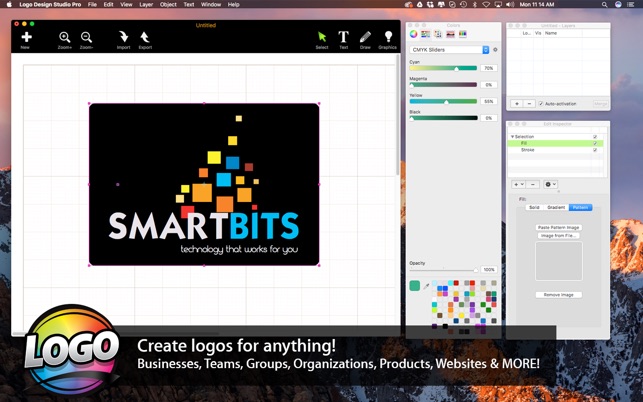Click the Opacity slider in Colors
Image resolution: width=643 pixels, height=402 pixels.
pyautogui.click(x=444, y=270)
